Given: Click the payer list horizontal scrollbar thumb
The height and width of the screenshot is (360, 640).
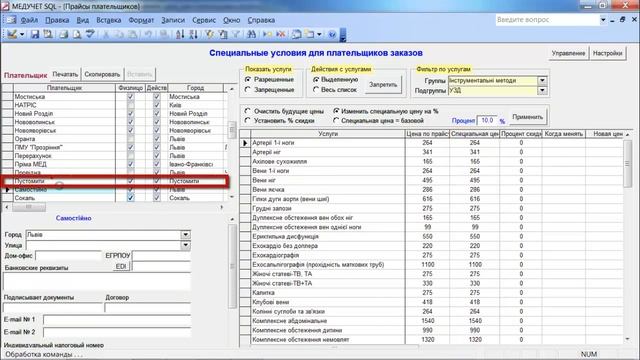Looking at the screenshot, I should click(x=29, y=207).
